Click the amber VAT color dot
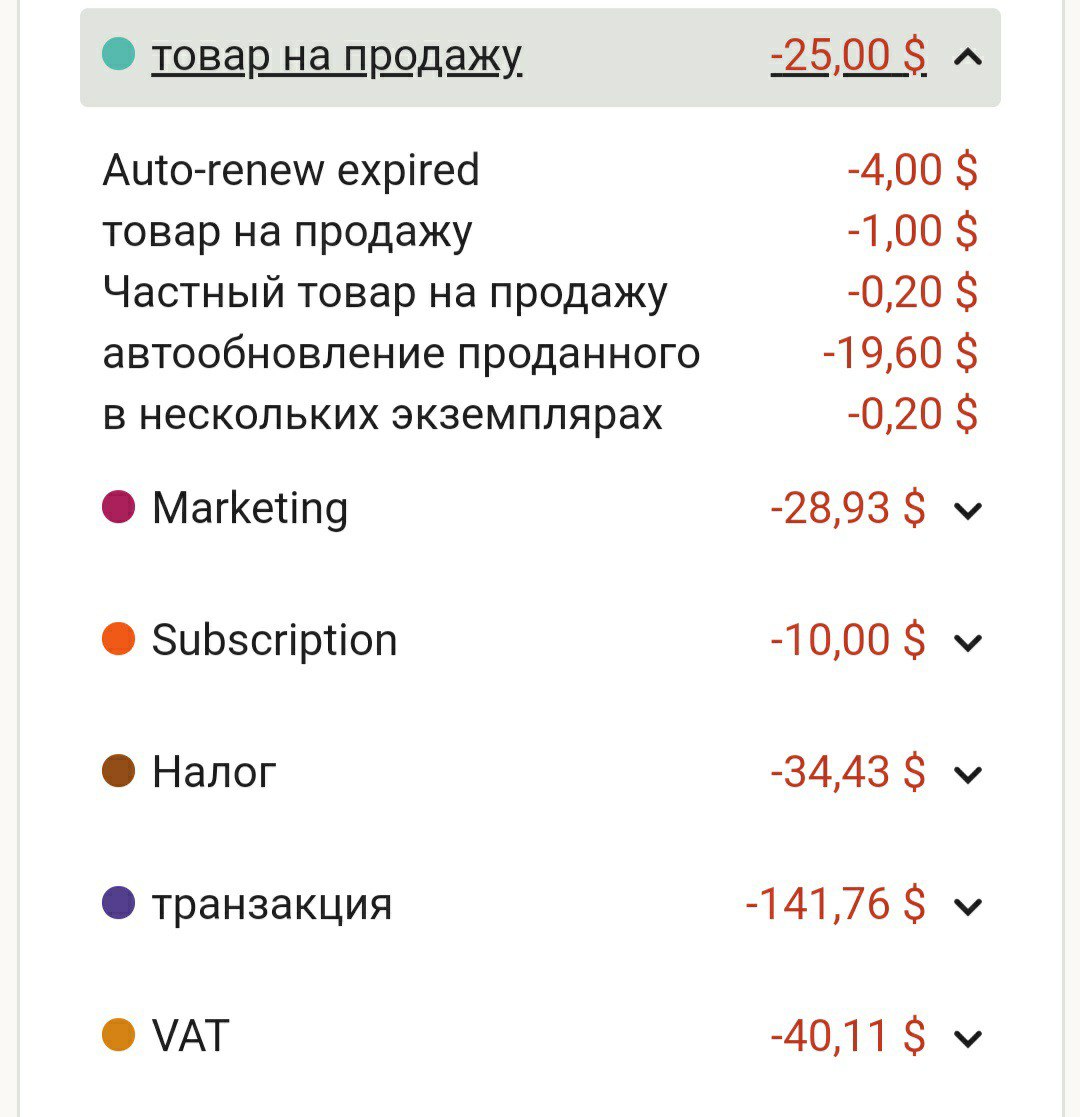The height and width of the screenshot is (1117, 1080). (x=118, y=1035)
